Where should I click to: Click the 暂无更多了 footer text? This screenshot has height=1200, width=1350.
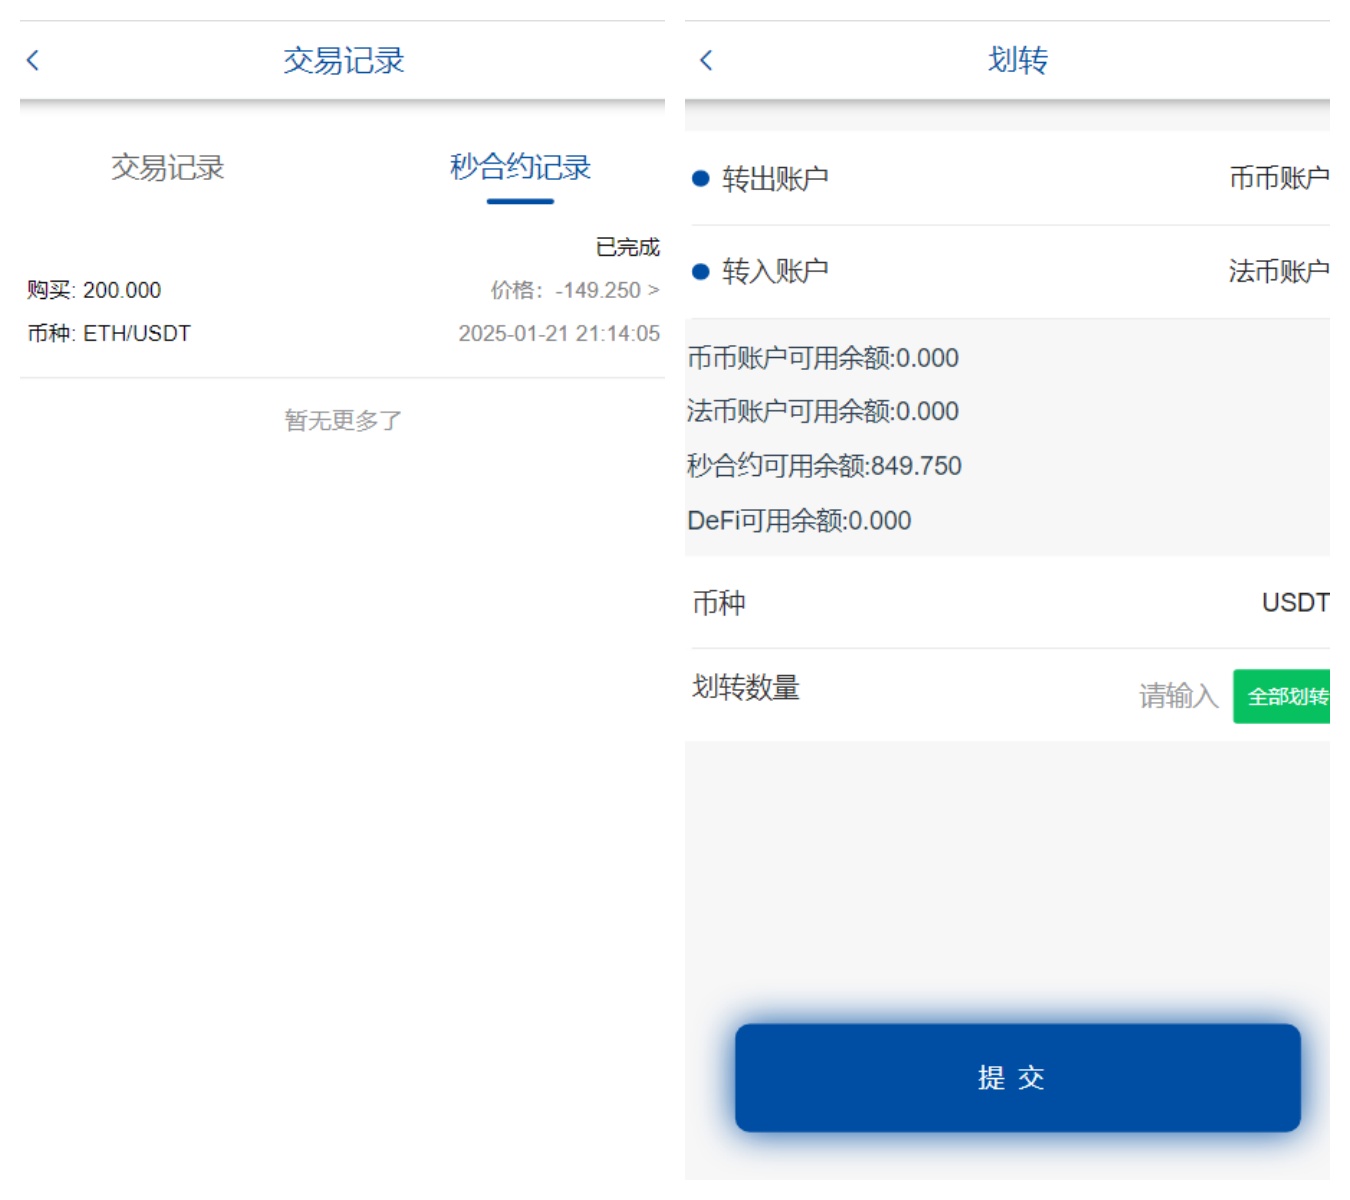pyautogui.click(x=343, y=421)
